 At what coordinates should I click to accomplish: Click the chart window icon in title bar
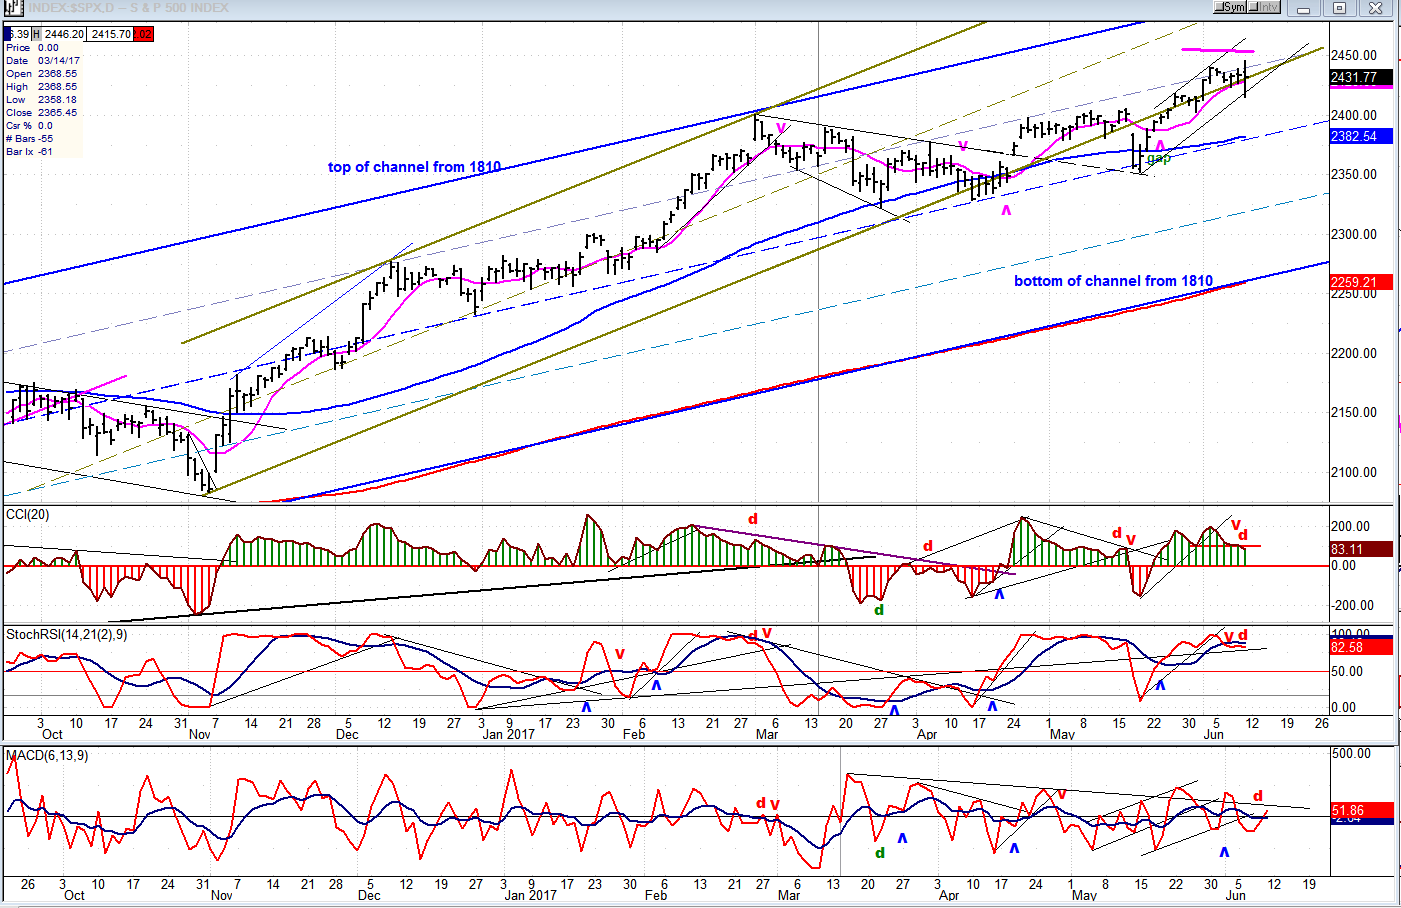[13, 8]
